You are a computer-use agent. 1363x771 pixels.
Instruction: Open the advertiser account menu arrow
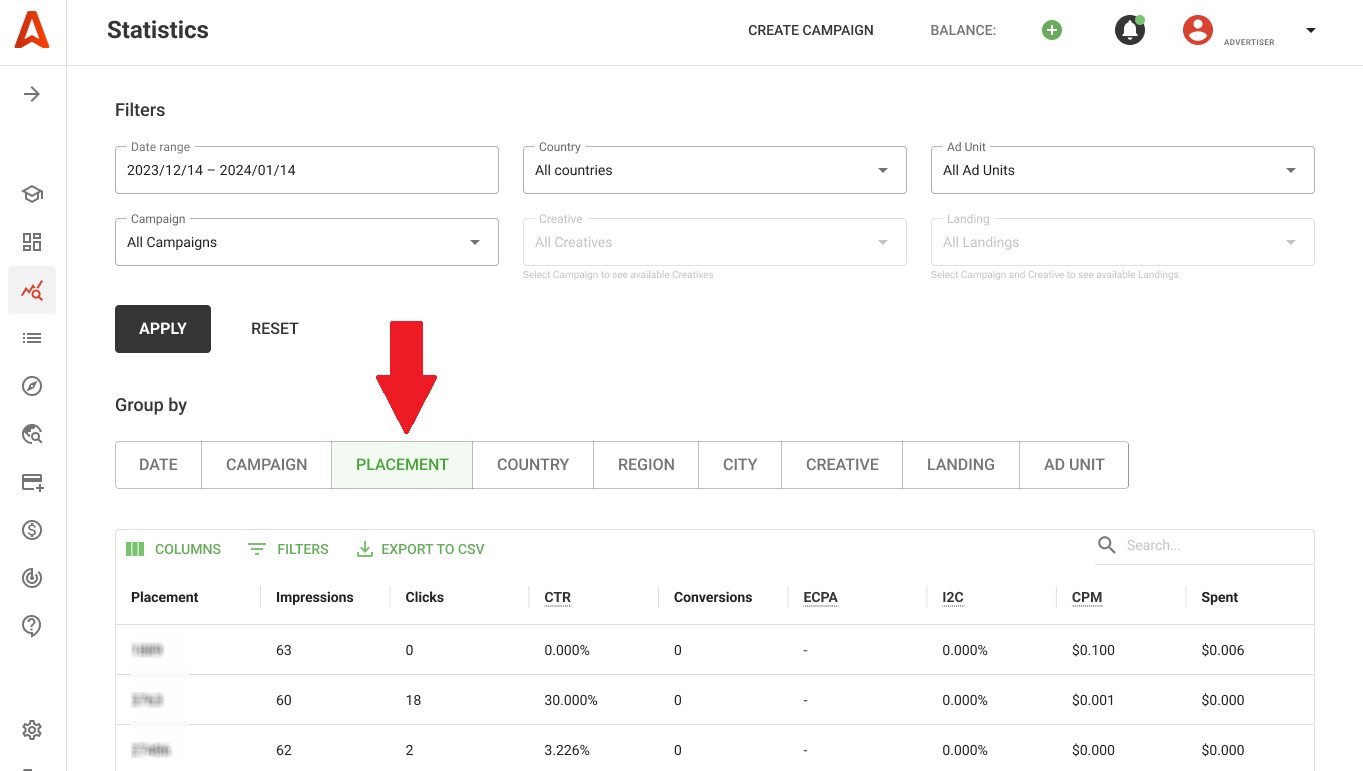pyautogui.click(x=1310, y=30)
